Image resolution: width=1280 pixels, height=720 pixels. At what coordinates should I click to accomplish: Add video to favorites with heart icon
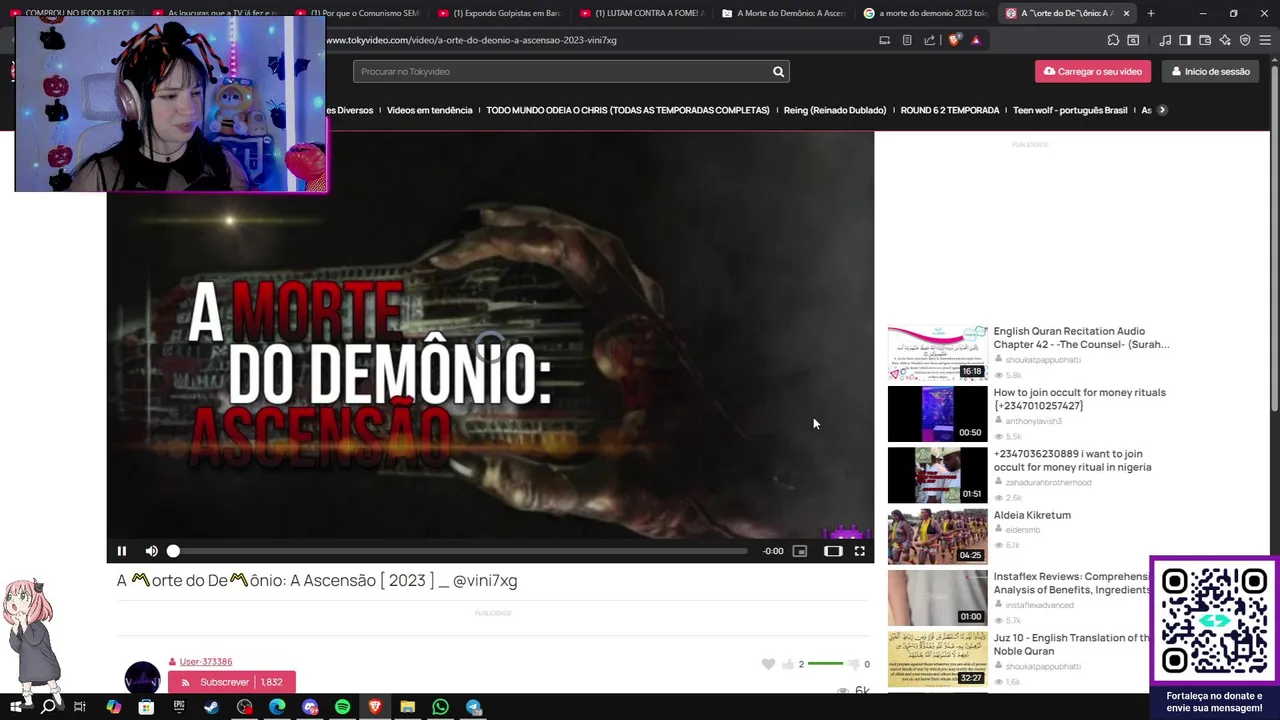pos(768,664)
